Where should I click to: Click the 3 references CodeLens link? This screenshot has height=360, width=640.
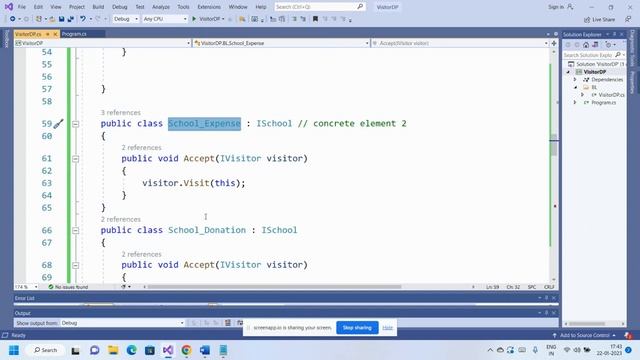point(121,113)
